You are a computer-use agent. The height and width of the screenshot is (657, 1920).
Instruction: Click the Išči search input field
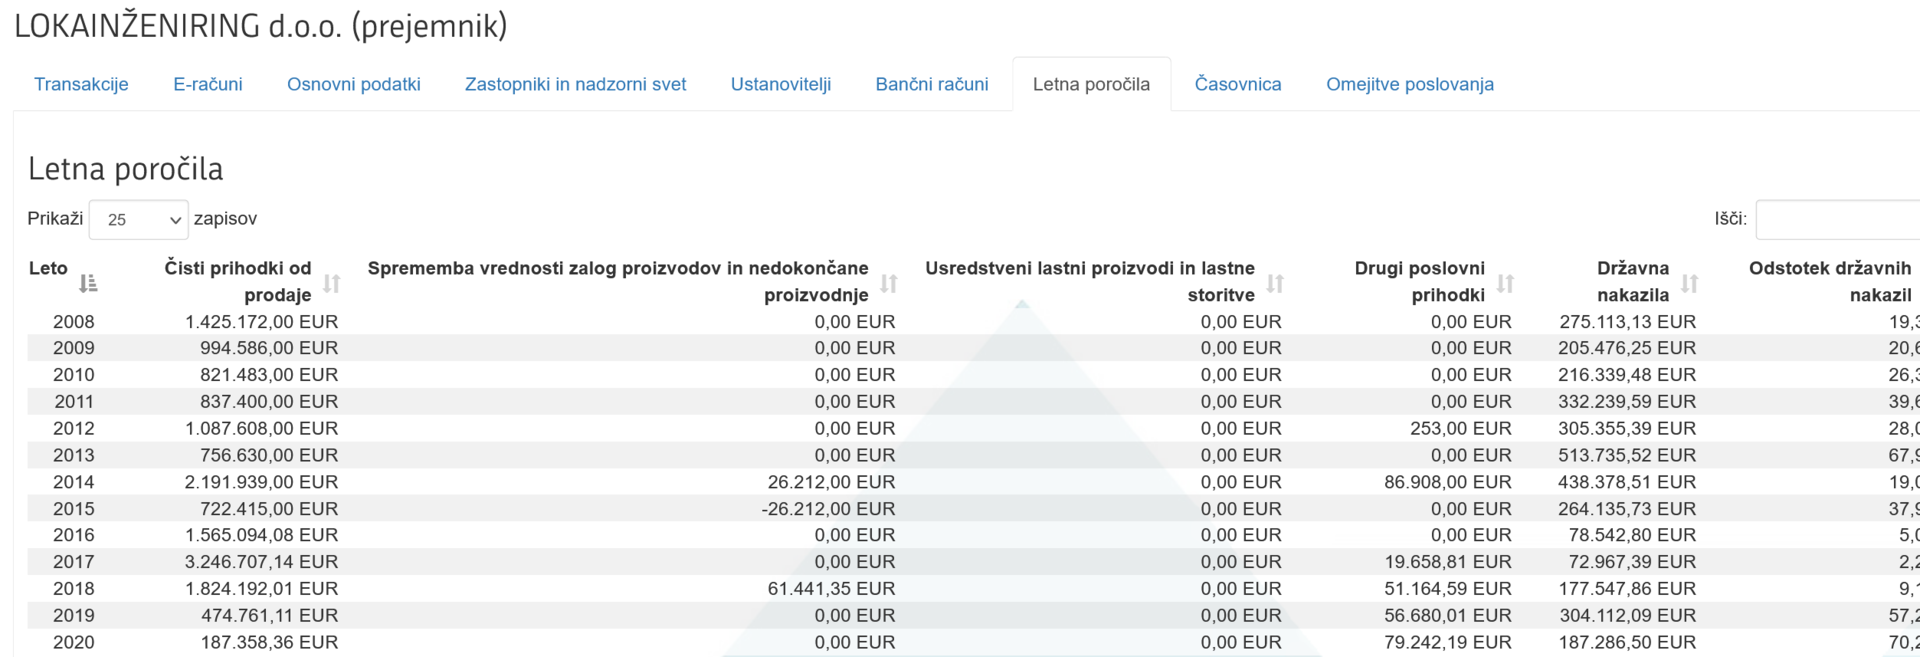coord(1840,220)
